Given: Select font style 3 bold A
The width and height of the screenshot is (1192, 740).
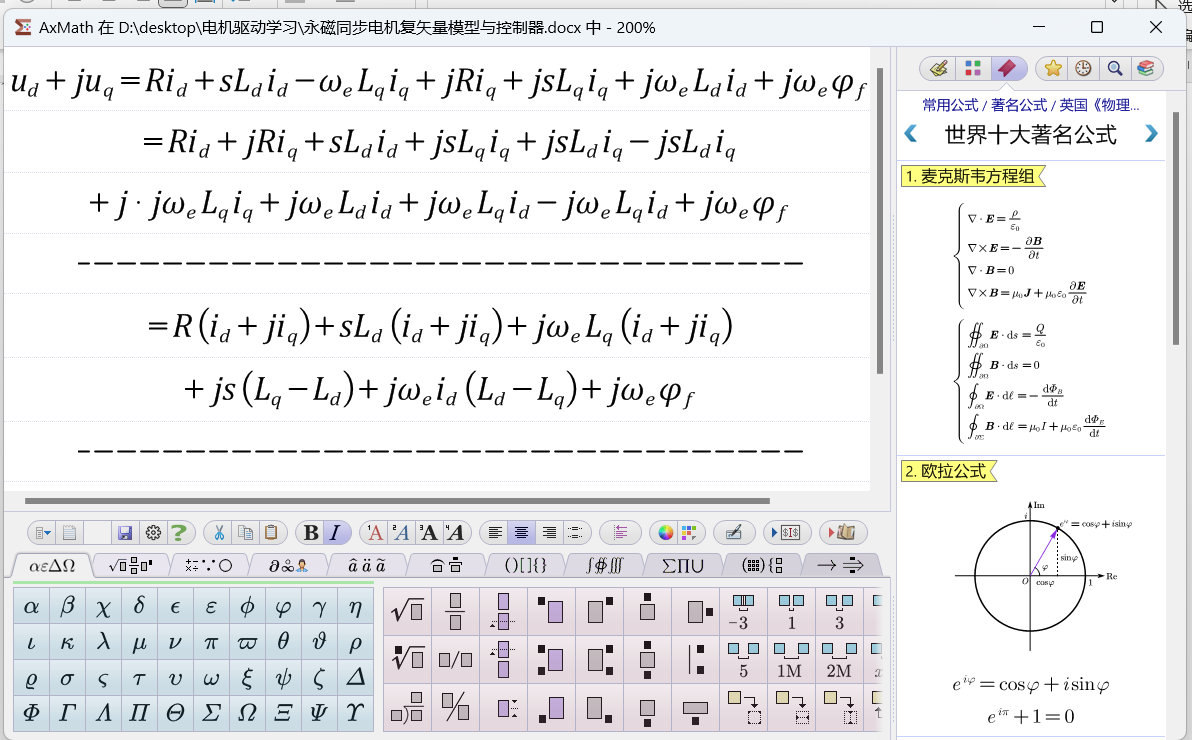Looking at the screenshot, I should tap(428, 533).
